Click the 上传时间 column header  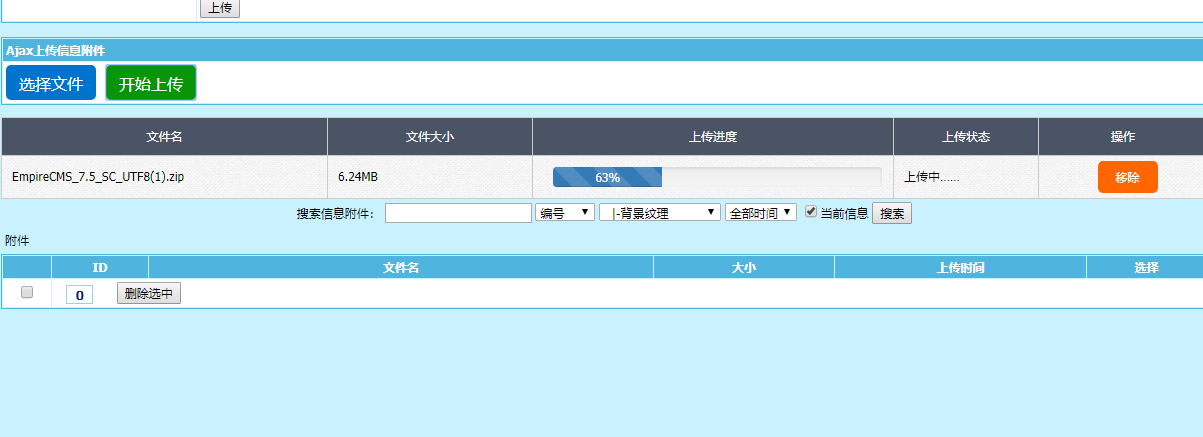coord(961,267)
